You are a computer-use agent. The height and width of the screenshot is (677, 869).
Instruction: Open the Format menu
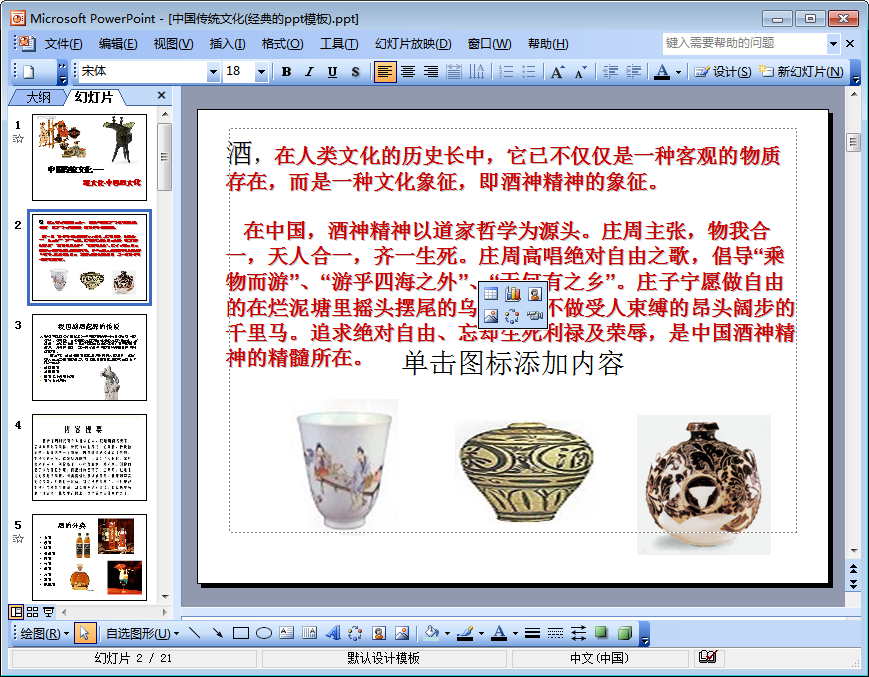283,44
